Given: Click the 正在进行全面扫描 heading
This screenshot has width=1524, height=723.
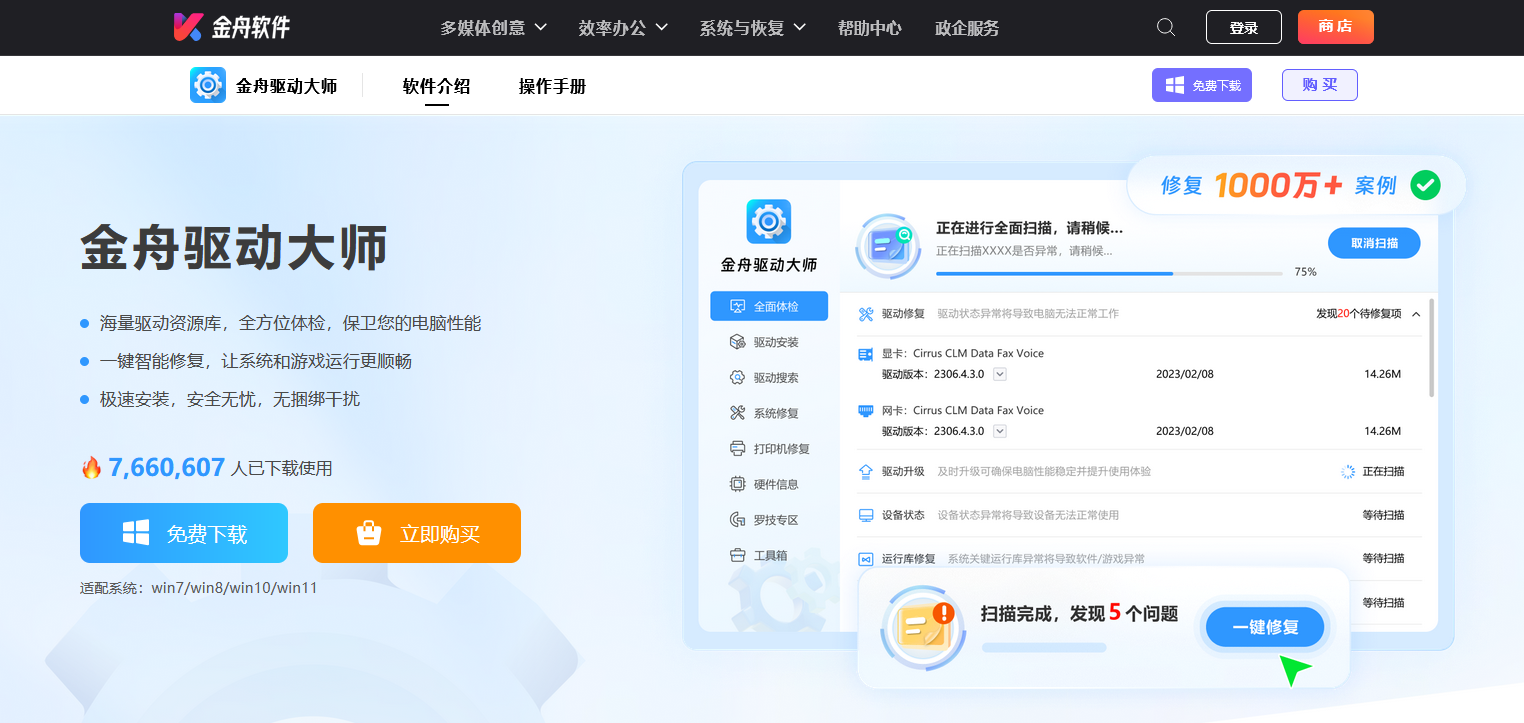Looking at the screenshot, I should 1029,228.
